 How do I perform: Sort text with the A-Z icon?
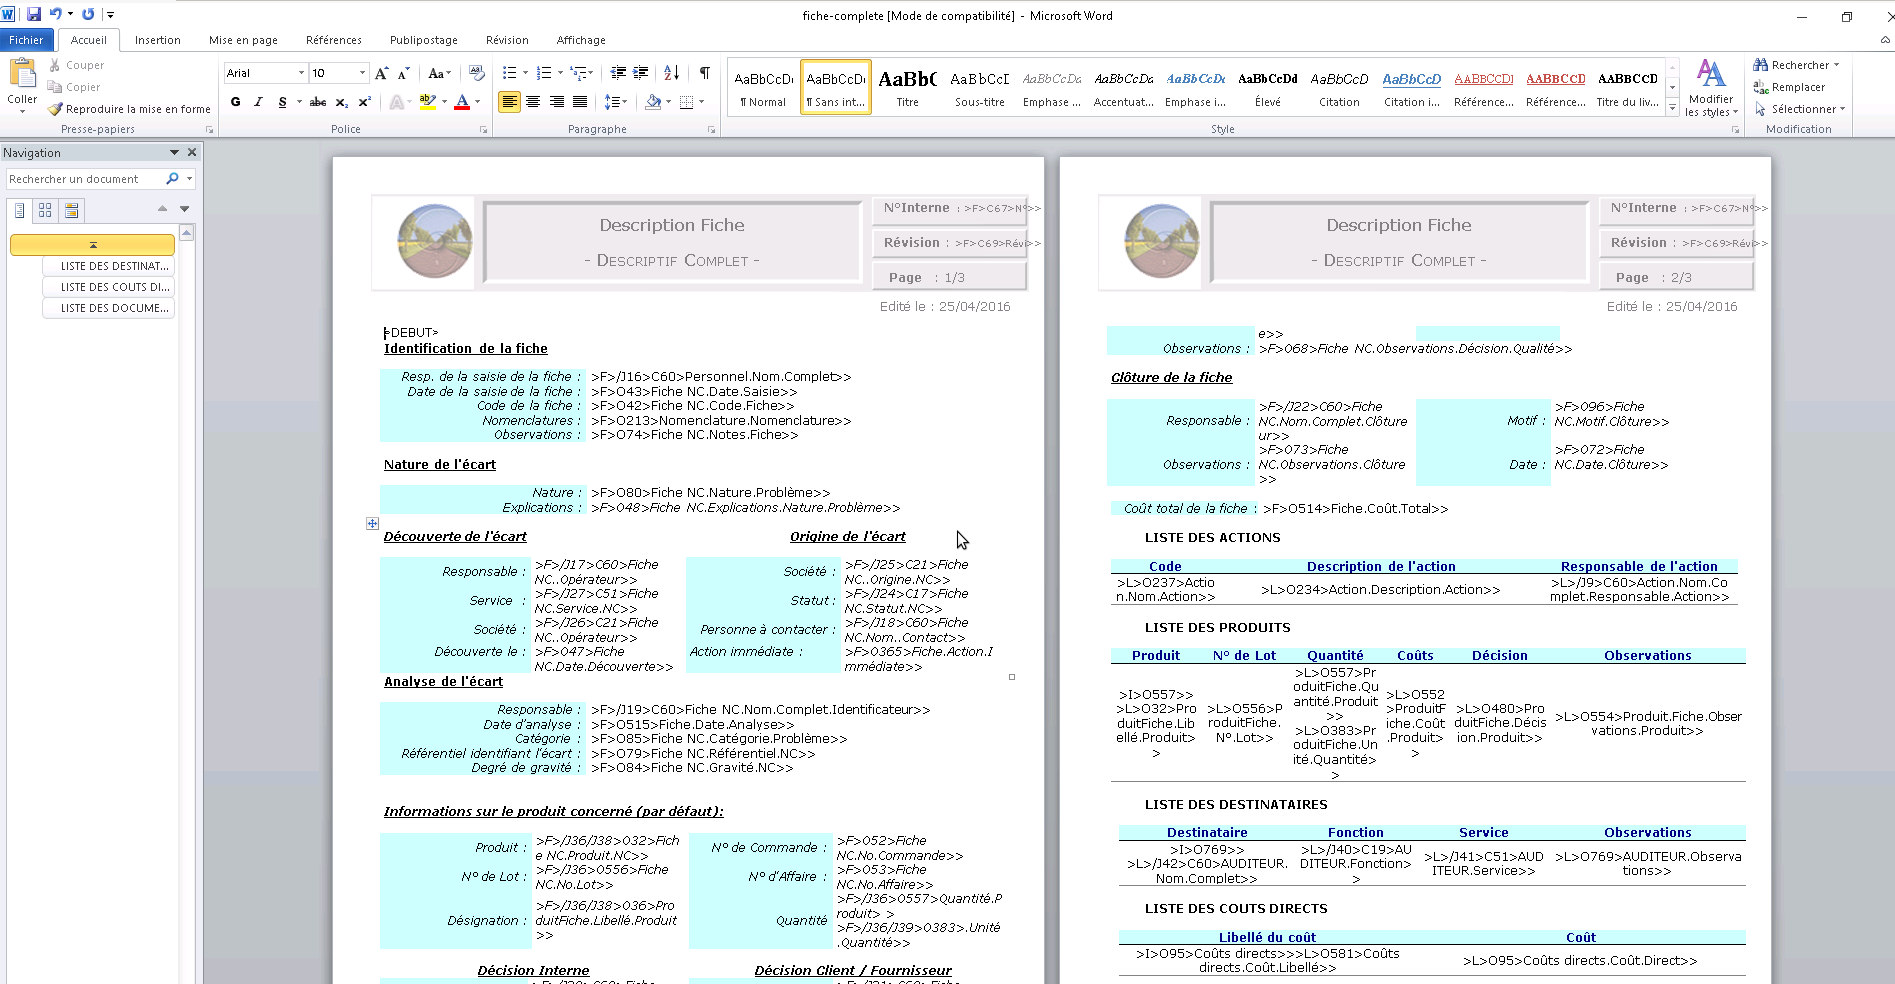coord(672,73)
